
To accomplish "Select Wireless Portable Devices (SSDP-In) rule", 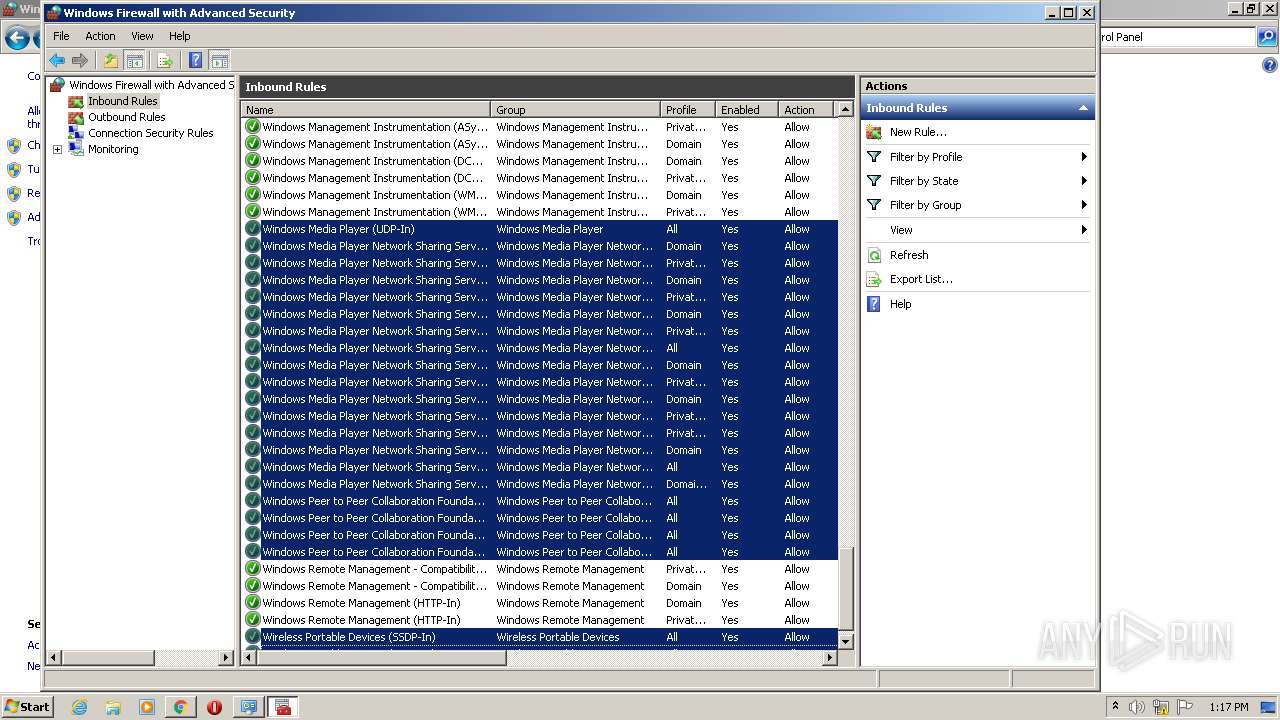I will 540,637.
